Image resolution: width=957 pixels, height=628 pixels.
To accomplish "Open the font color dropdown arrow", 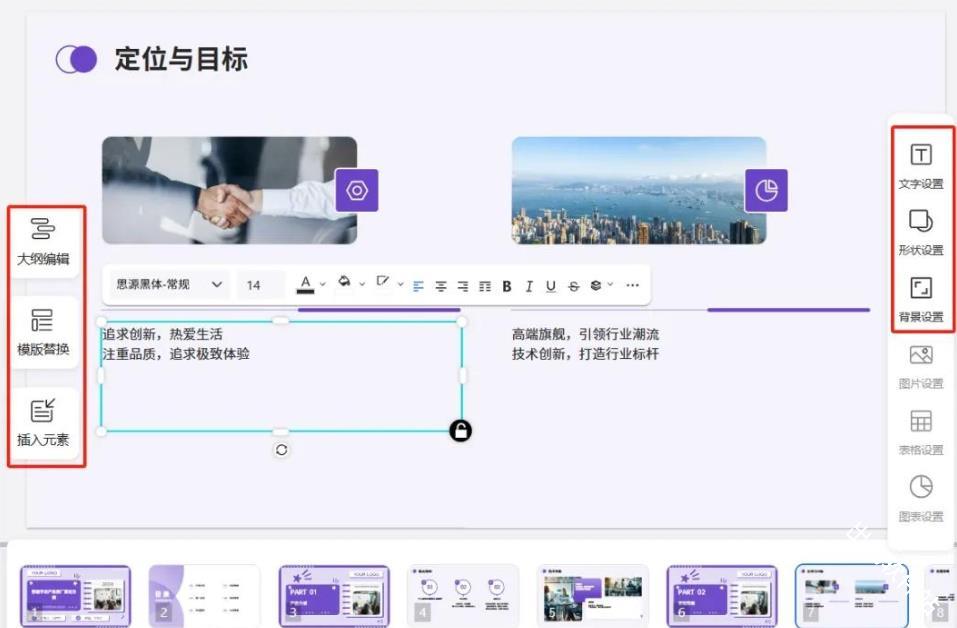I will pyautogui.click(x=323, y=285).
